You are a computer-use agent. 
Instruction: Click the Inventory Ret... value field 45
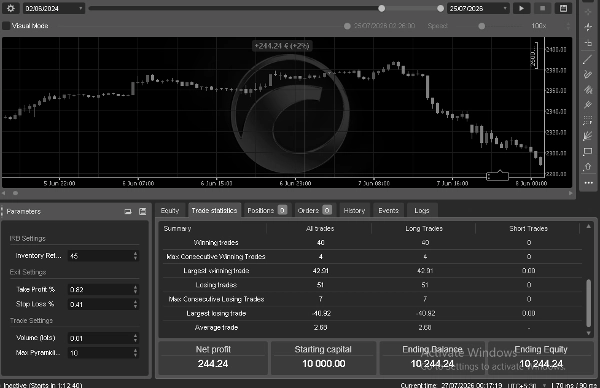[103, 256]
